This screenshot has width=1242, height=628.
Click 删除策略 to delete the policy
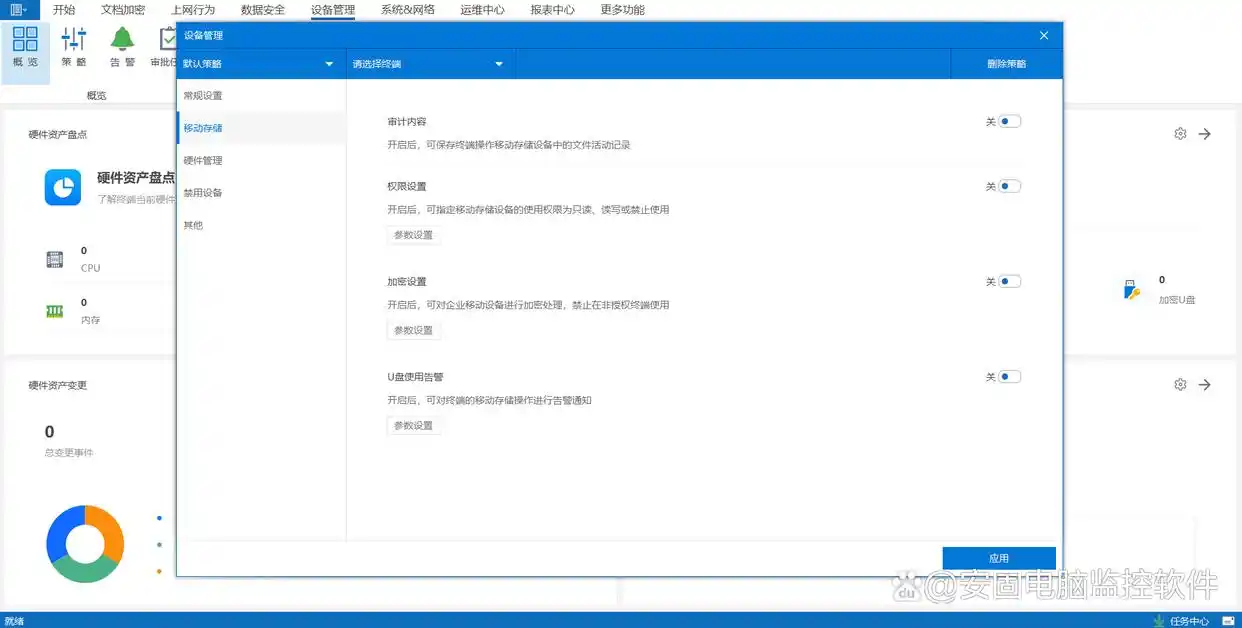[x=1005, y=62]
